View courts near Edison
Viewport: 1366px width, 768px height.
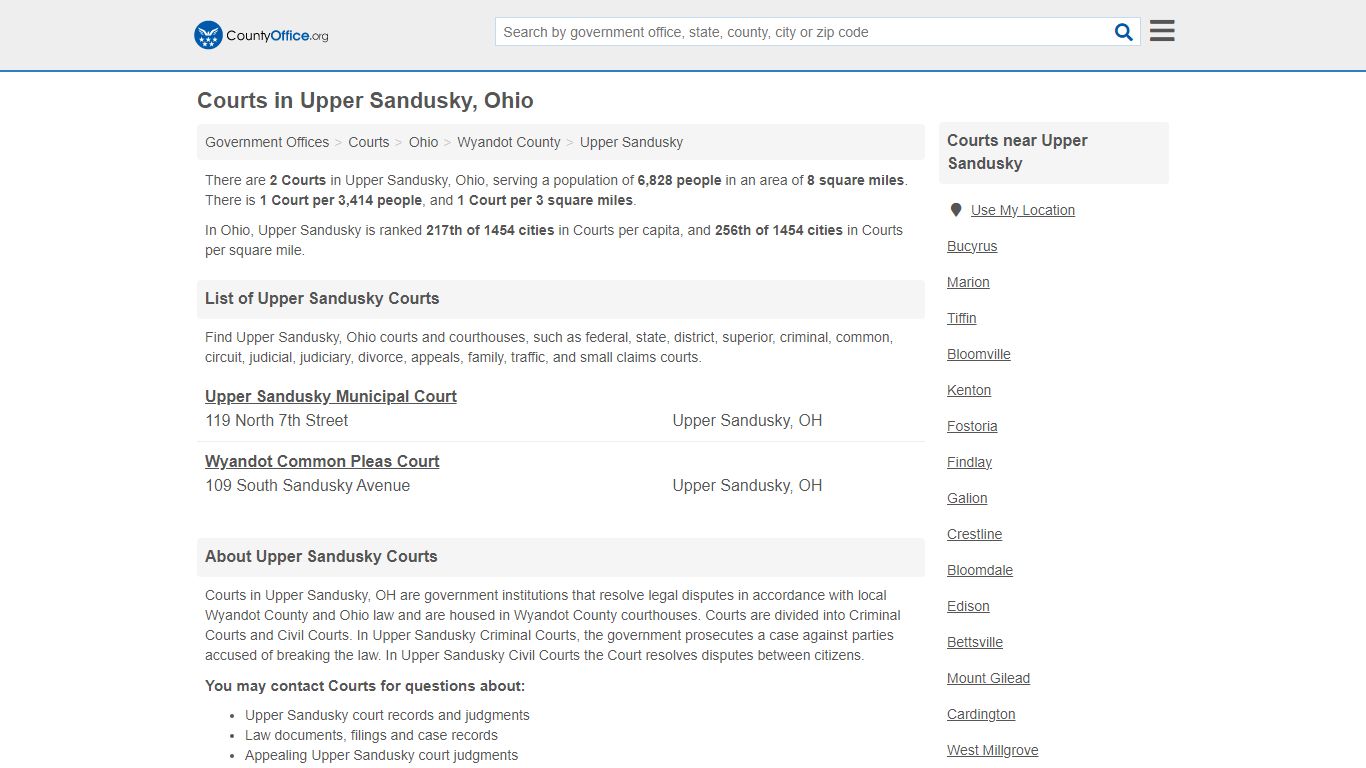point(968,606)
